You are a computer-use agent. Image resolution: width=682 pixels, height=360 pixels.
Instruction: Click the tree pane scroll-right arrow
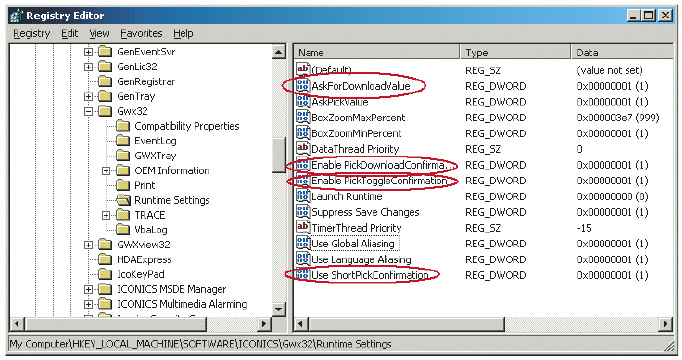pos(264,324)
